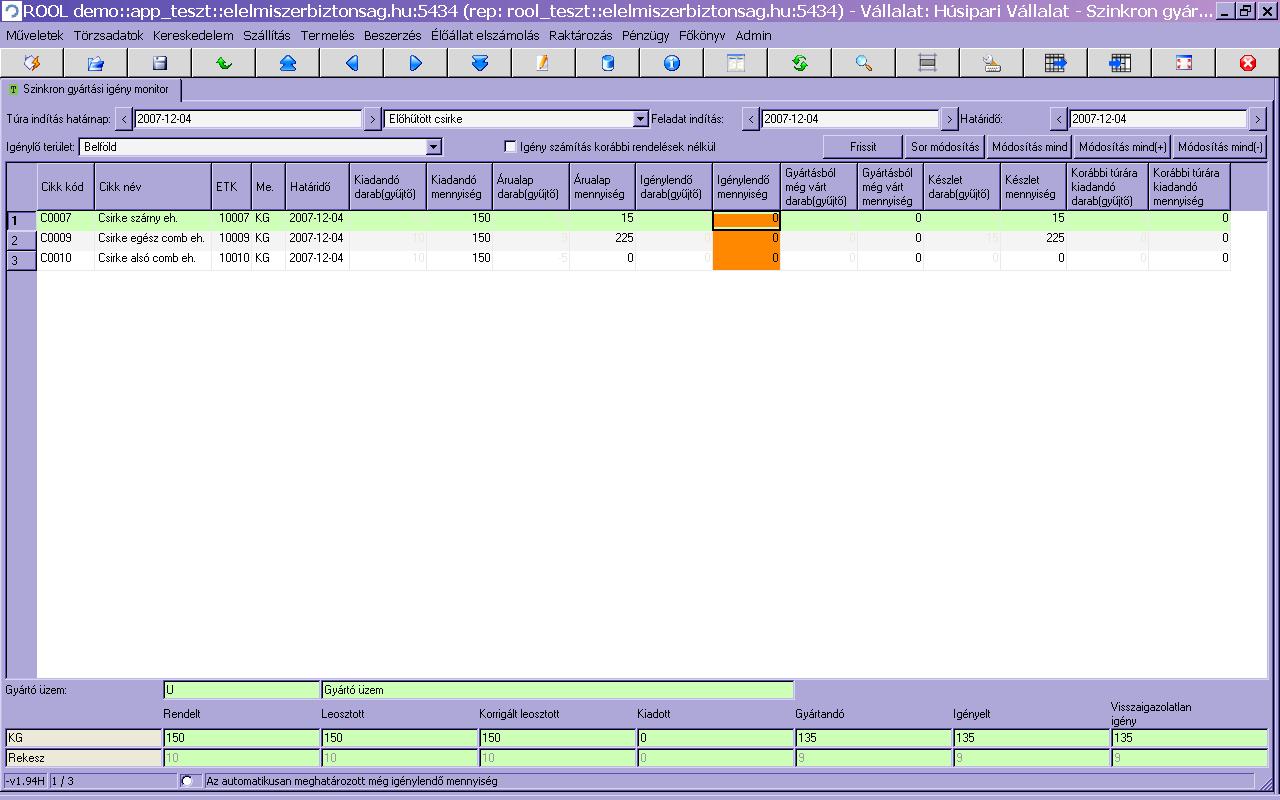This screenshot has height=800, width=1280.
Task: Click the Frissít button
Action: [862, 147]
